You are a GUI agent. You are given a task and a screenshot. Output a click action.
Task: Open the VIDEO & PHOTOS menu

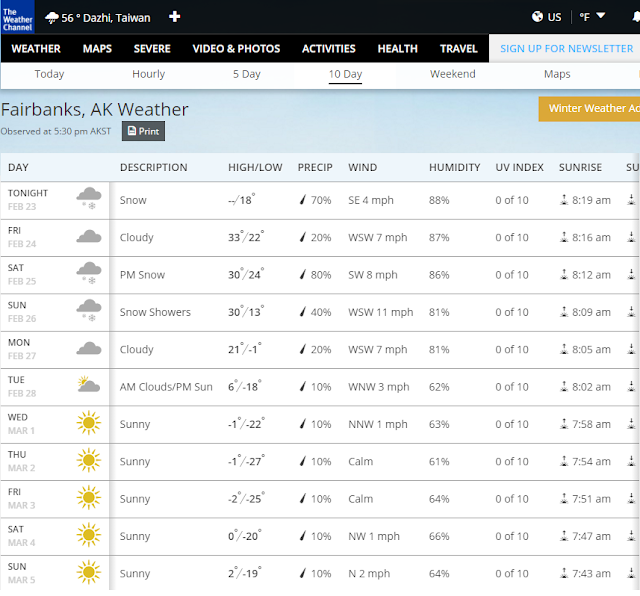pyautogui.click(x=236, y=49)
